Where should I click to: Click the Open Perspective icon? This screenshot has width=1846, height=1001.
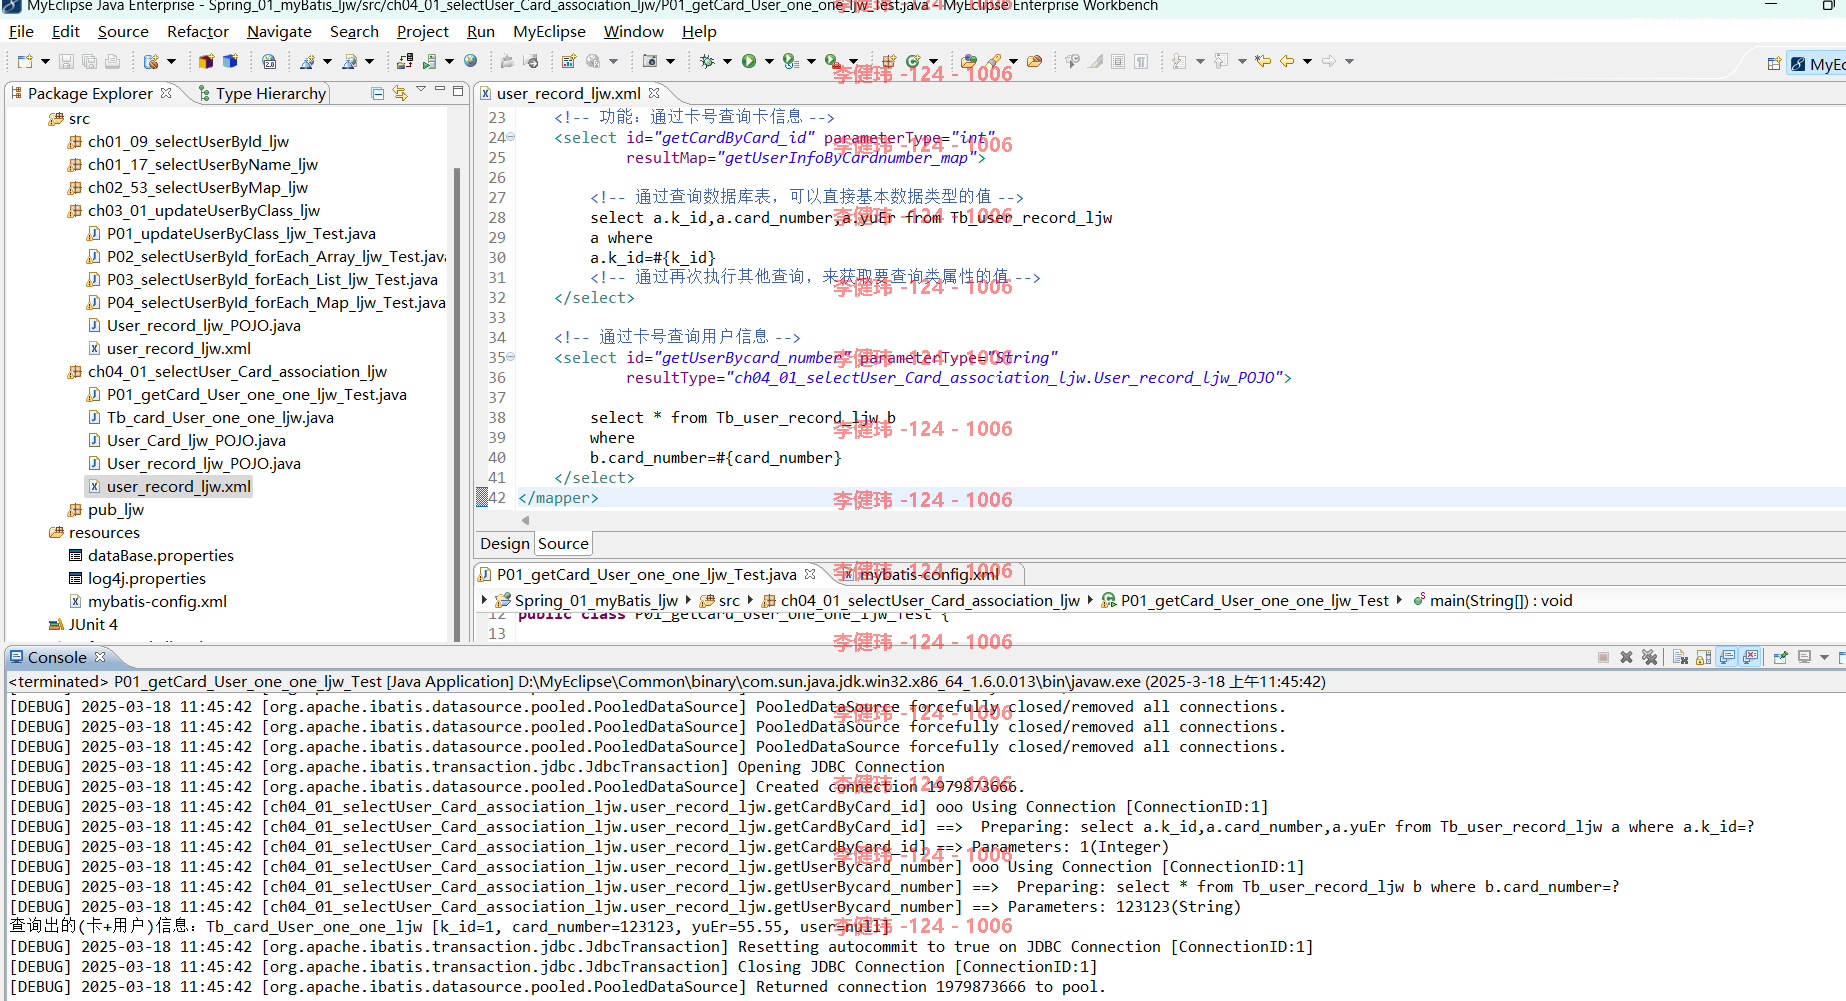coord(1774,64)
